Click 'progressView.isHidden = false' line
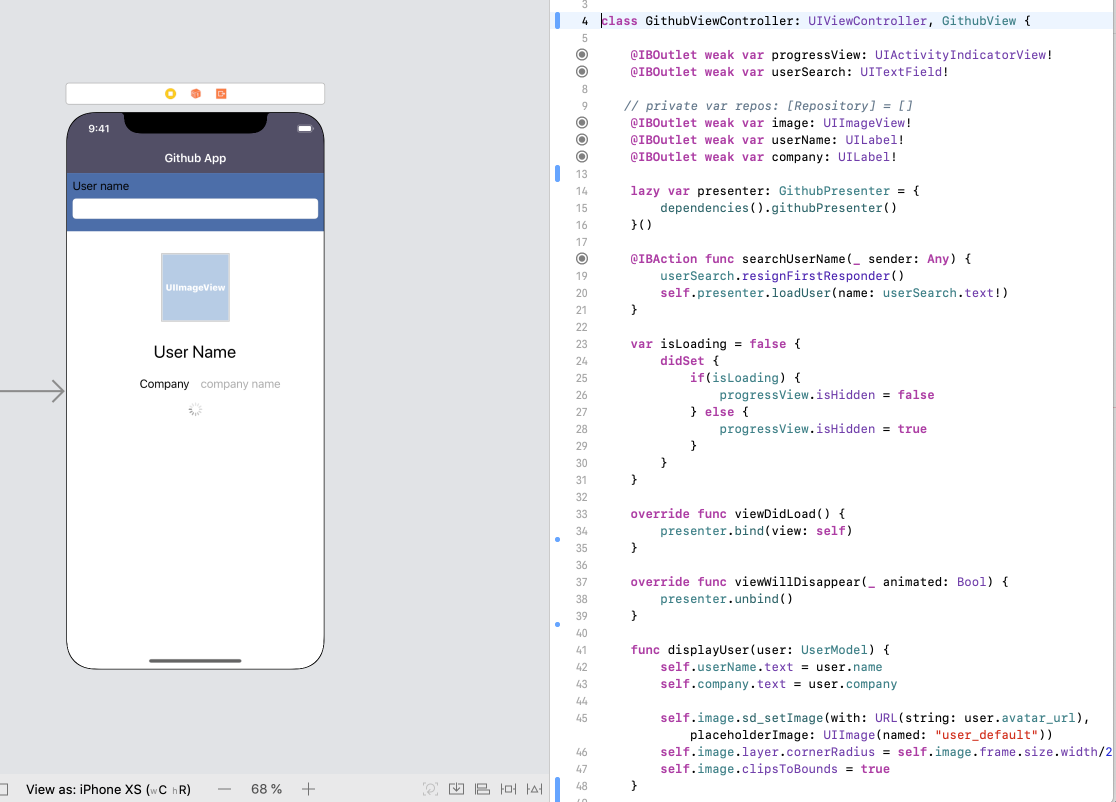1116x802 pixels. pos(826,395)
